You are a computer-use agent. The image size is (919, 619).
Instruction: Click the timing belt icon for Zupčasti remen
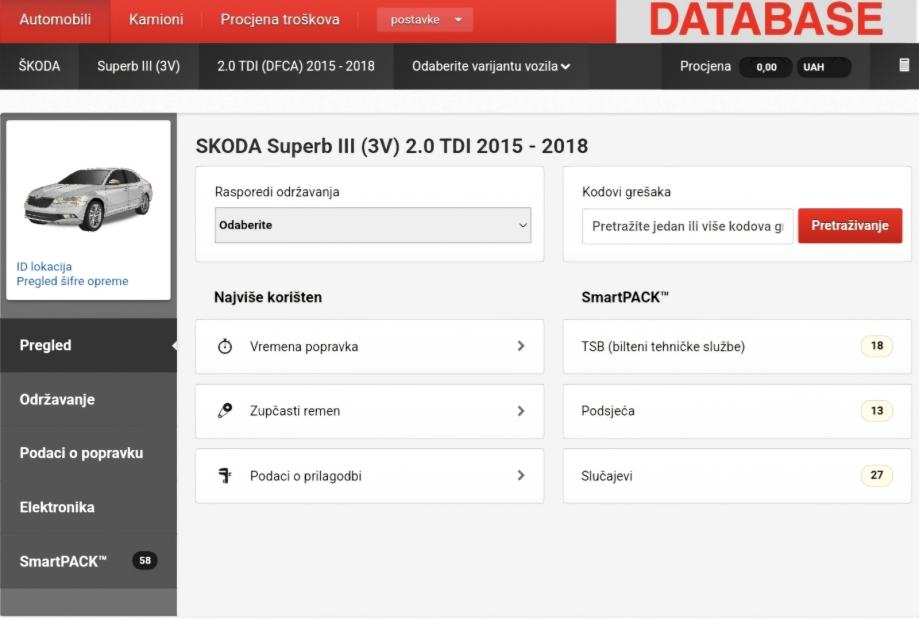(224, 411)
